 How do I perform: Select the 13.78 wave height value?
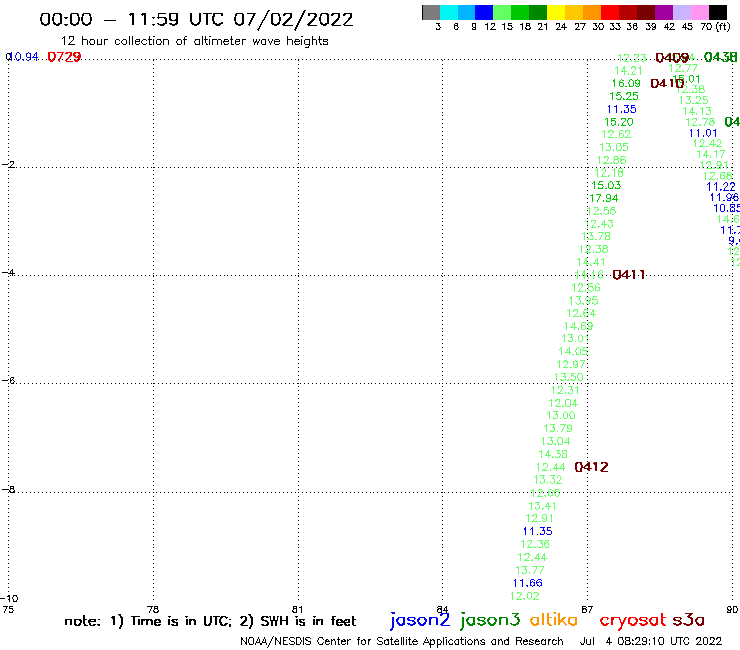pos(596,236)
